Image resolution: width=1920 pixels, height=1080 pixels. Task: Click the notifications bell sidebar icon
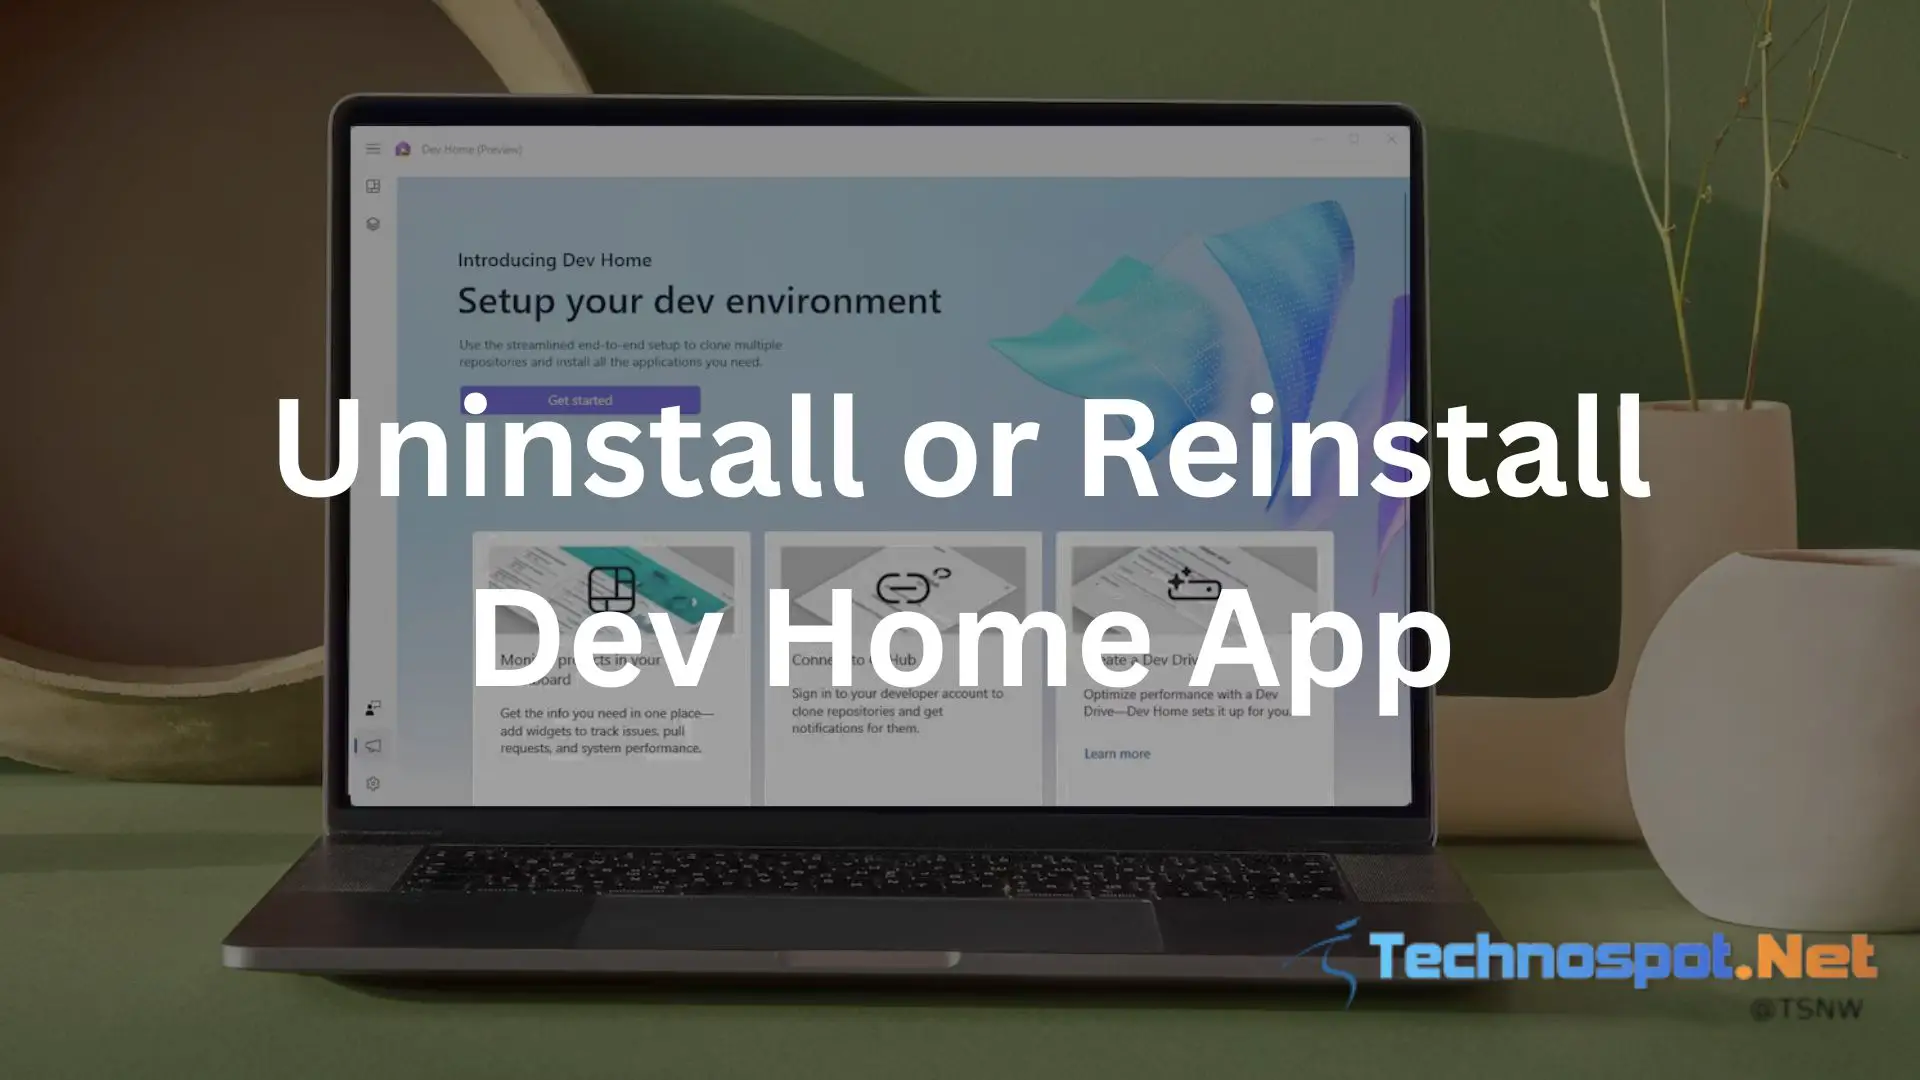click(375, 746)
